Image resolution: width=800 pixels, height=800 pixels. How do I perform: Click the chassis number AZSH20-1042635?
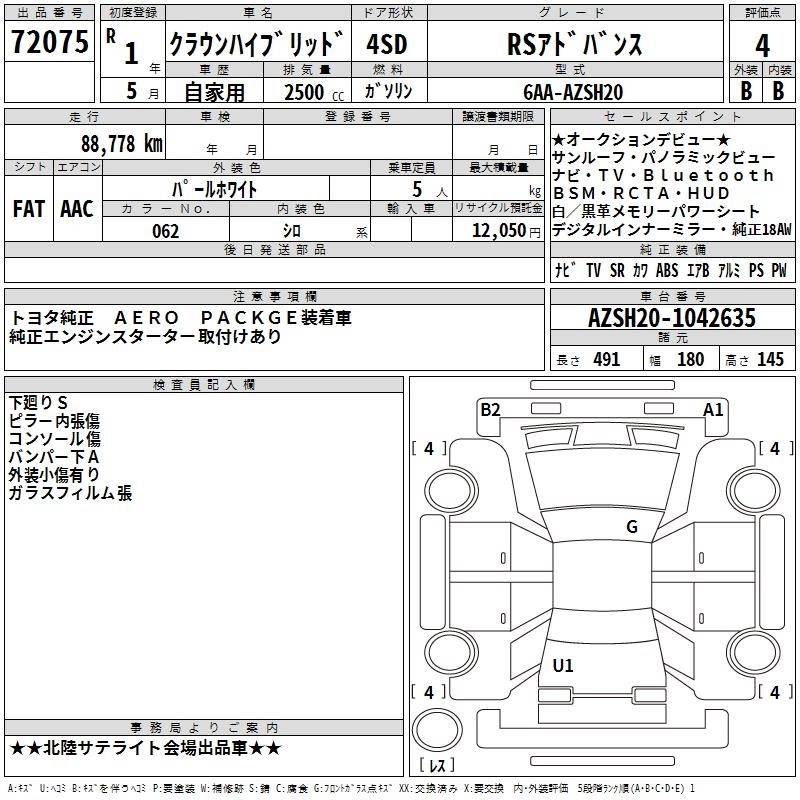[x=671, y=318]
